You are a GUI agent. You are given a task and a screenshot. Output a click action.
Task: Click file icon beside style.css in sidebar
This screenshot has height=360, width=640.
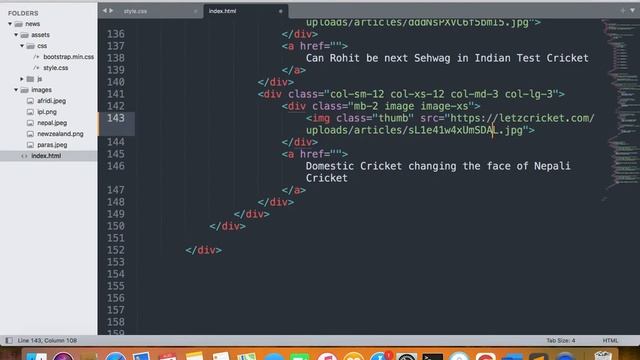click(x=36, y=68)
